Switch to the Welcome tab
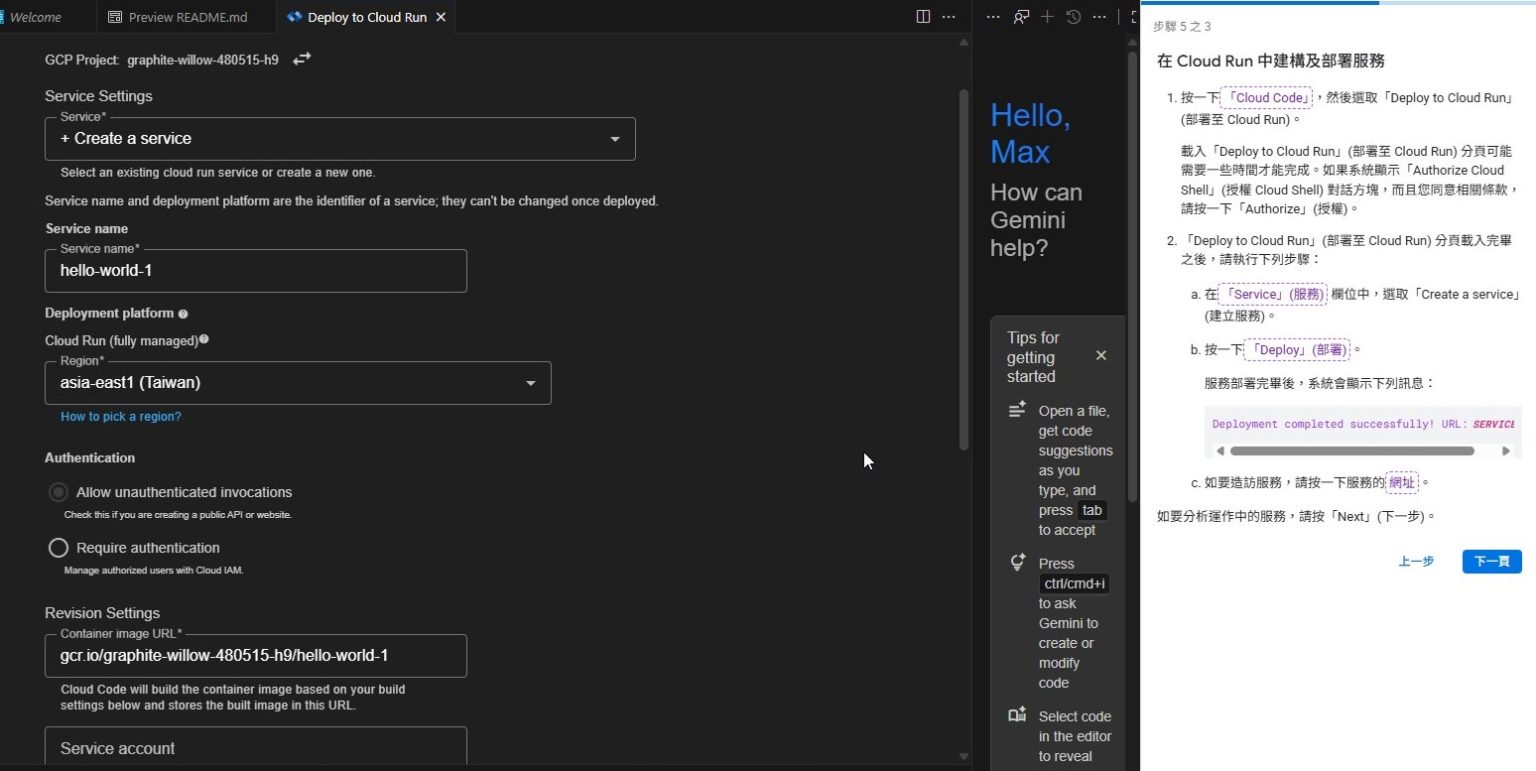1536x771 pixels. (x=35, y=18)
